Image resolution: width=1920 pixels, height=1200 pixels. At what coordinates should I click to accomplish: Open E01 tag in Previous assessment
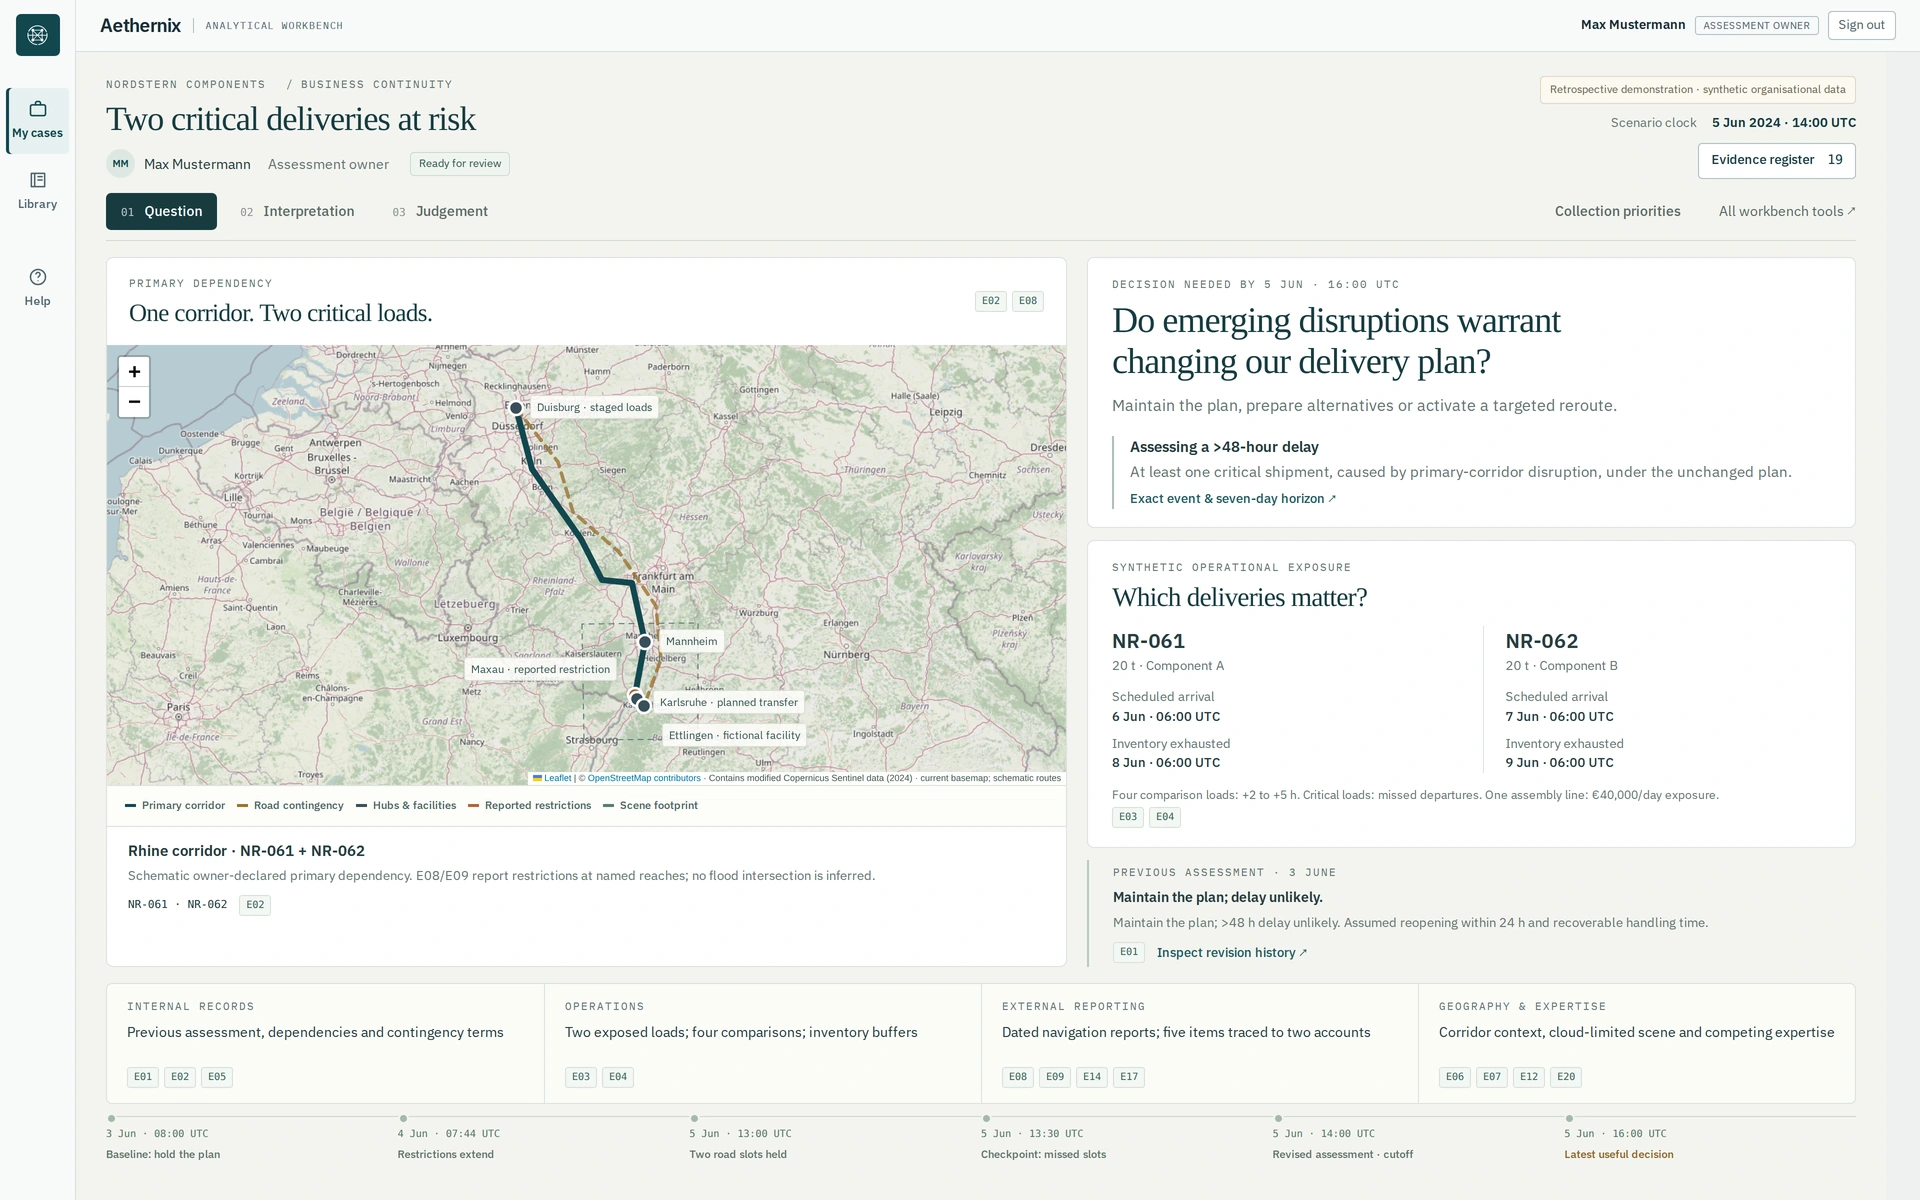(x=1129, y=952)
